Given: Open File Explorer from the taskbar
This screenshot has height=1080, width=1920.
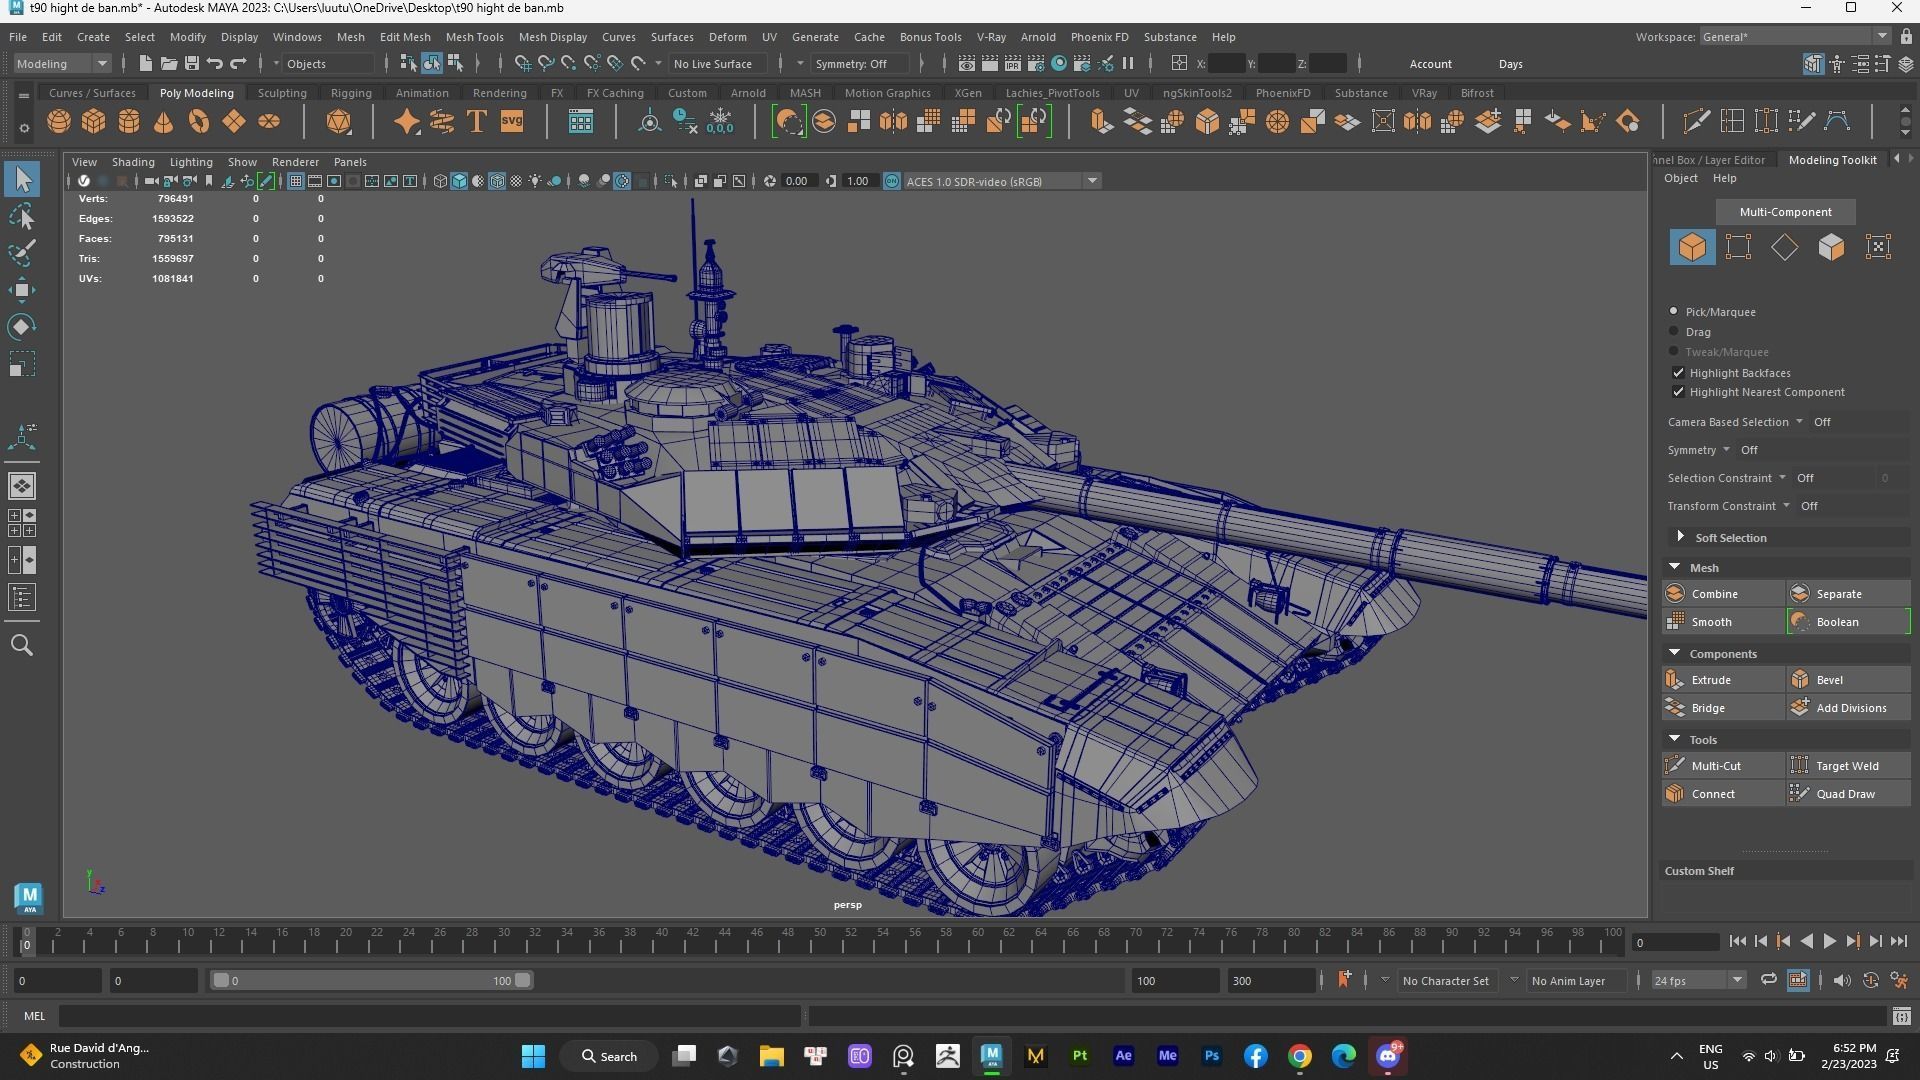Looking at the screenshot, I should (771, 1056).
